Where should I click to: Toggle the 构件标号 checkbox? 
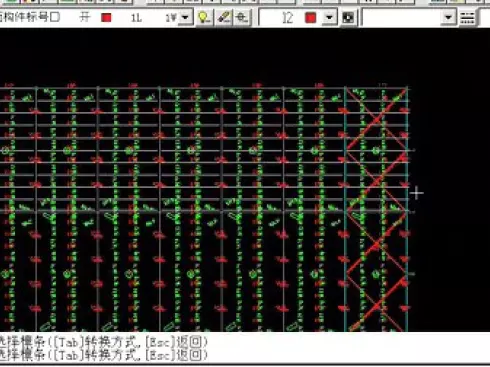point(55,17)
